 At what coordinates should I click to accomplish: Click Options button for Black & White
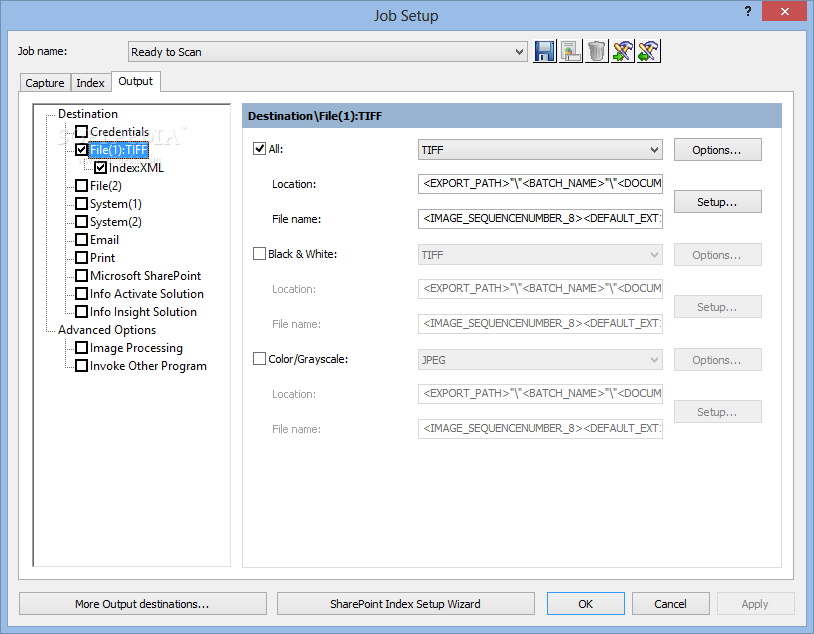click(x=717, y=255)
